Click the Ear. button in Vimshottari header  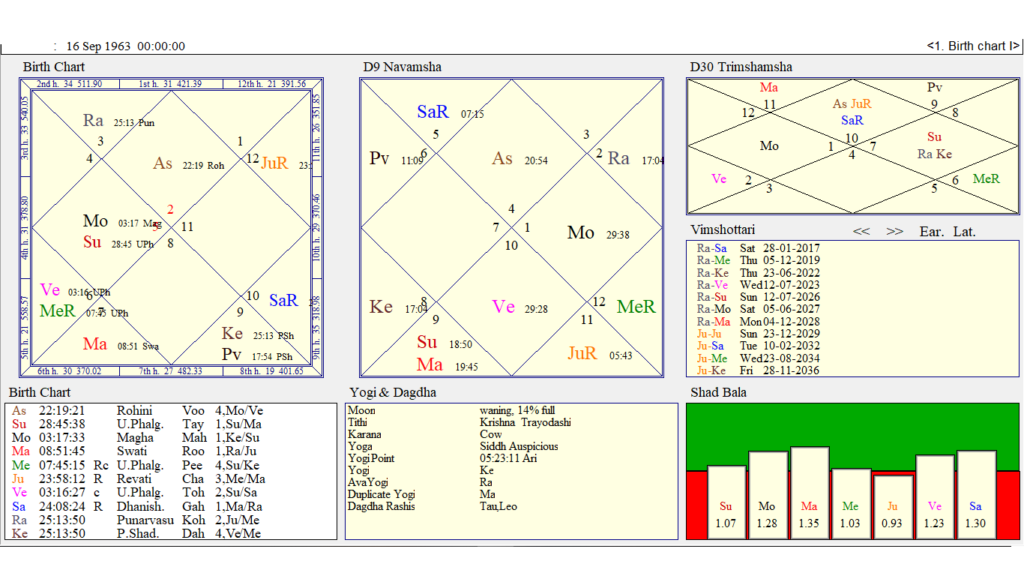(931, 231)
